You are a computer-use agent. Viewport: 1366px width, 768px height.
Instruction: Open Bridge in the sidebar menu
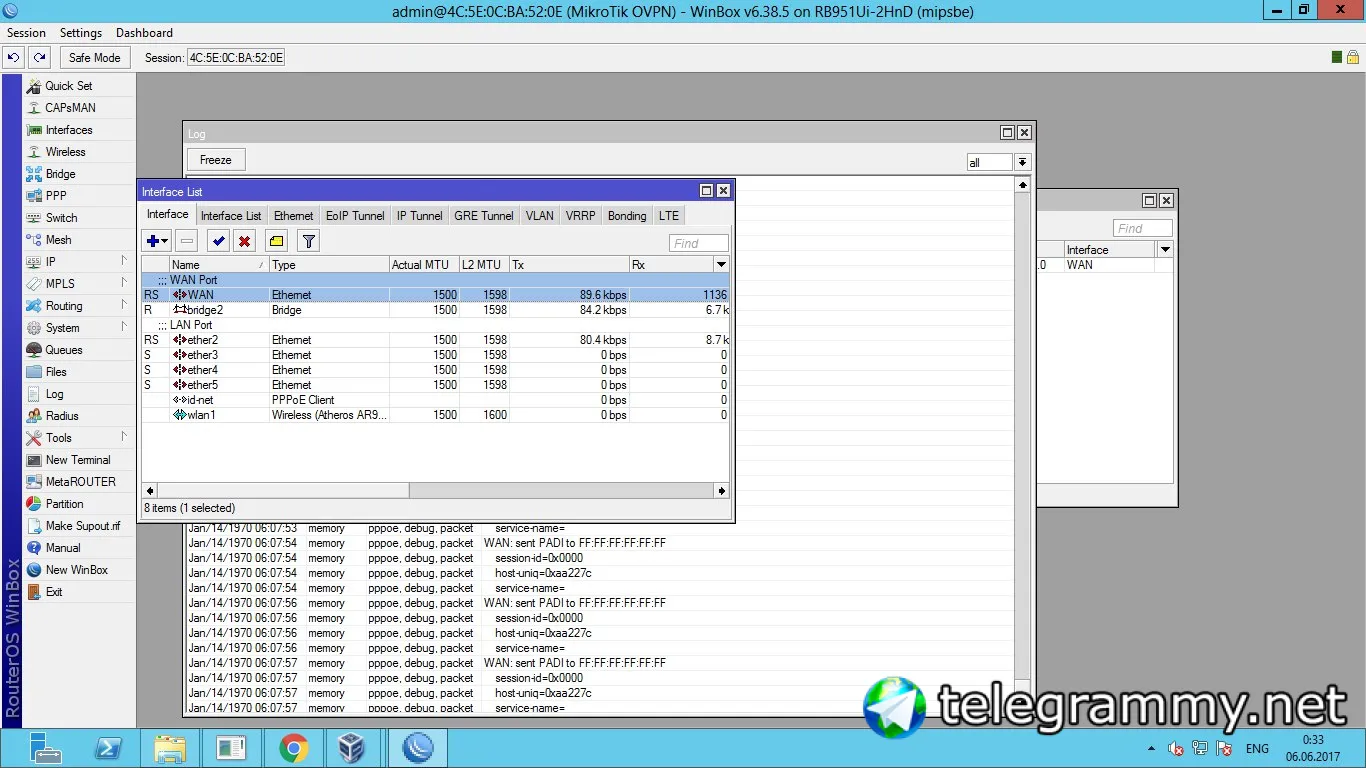60,174
